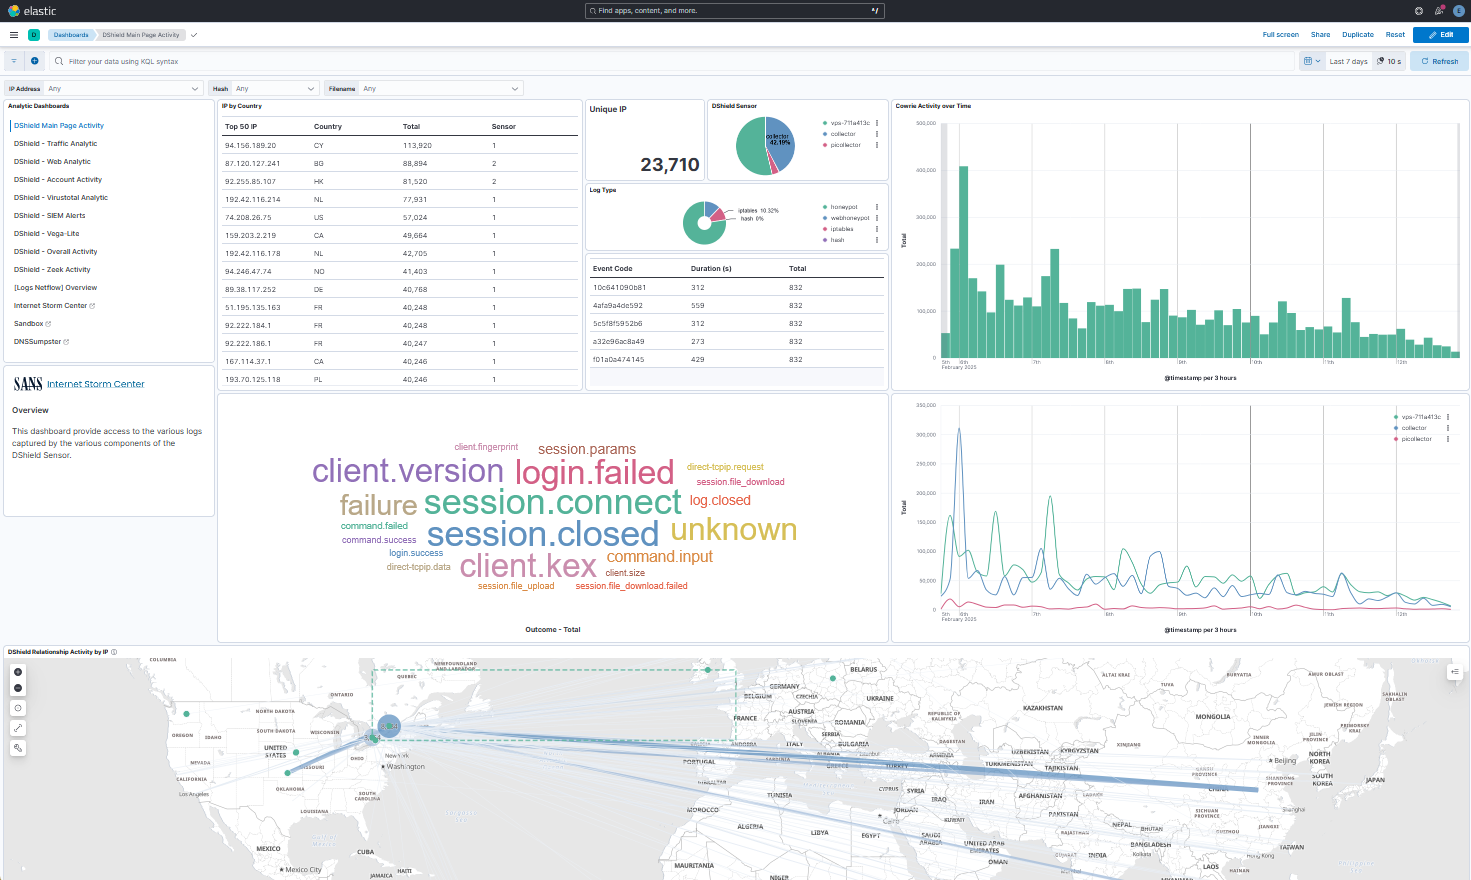This screenshot has width=1471, height=880.
Task: Open the Internet Storm Center link
Action: (95, 384)
